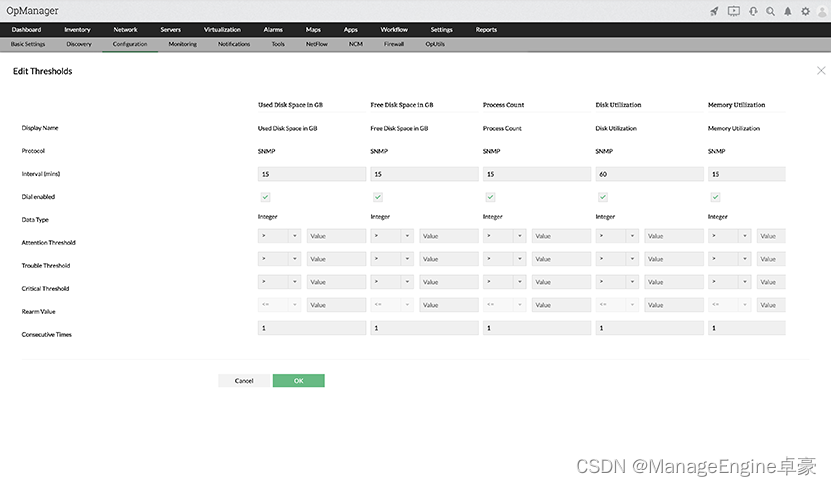Open Attention Threshold operator dropdown for Disk Utilization

(x=617, y=236)
